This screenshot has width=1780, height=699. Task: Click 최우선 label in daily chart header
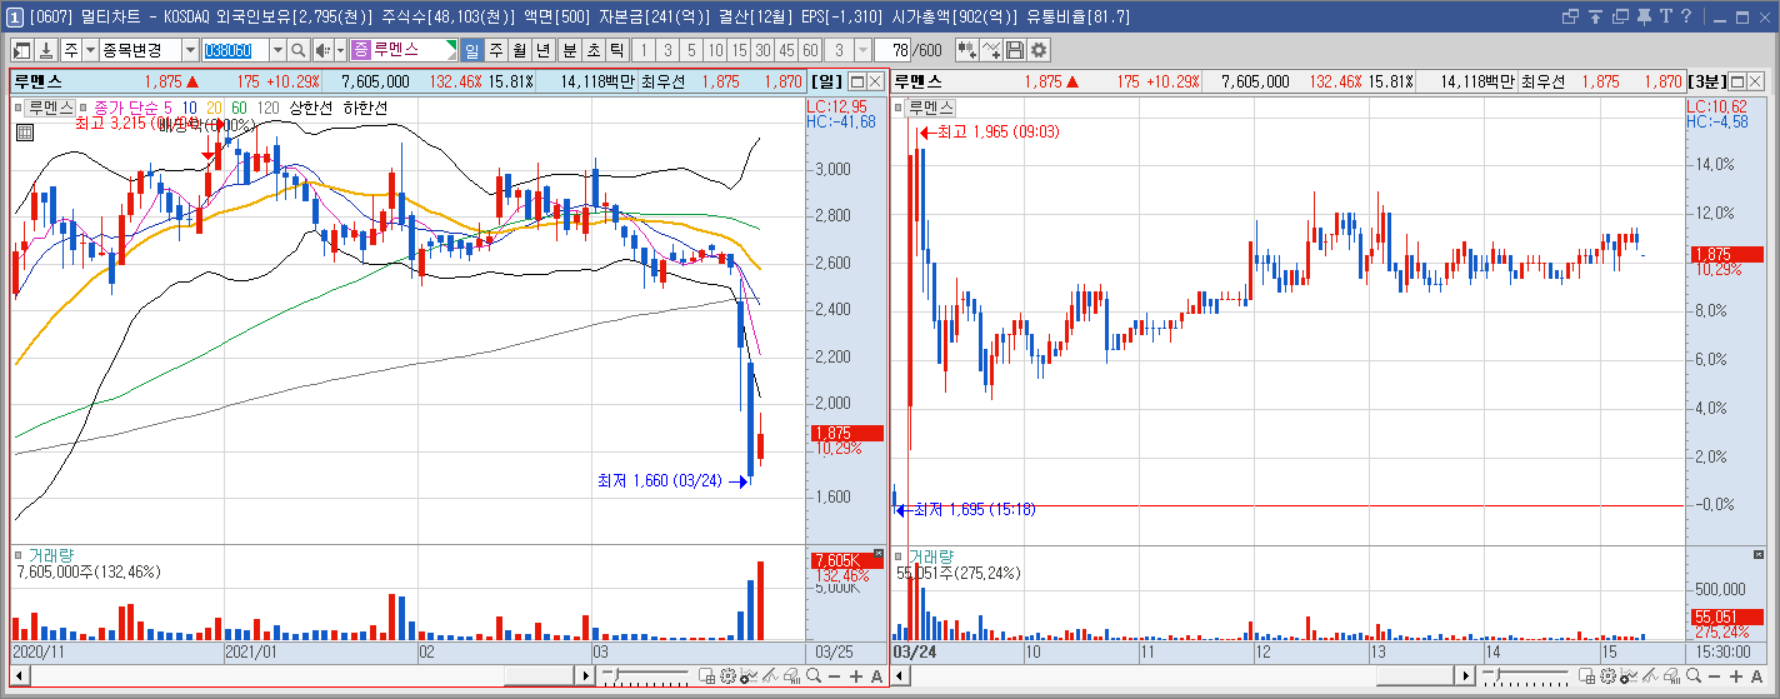pos(664,82)
